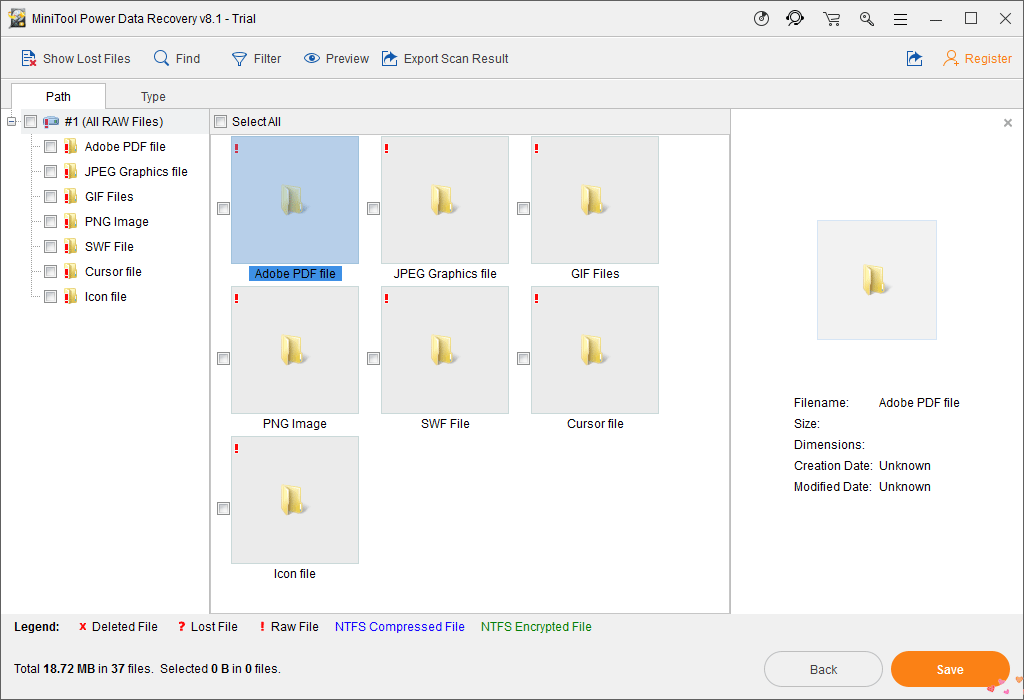Click the bootable media disc icon
The width and height of the screenshot is (1024, 700).
coord(761,18)
